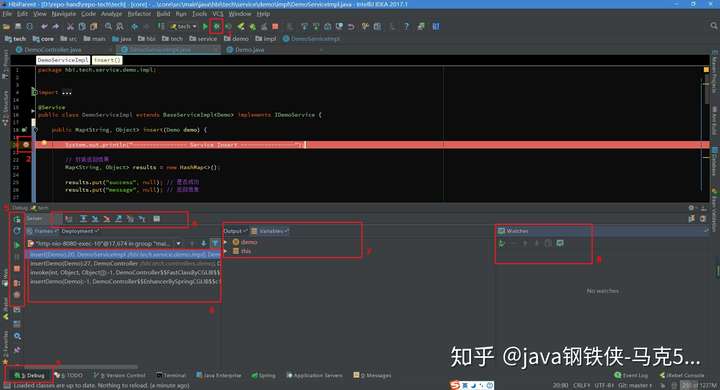Click the 'impl' breadcrumb folder

[x=266, y=39]
